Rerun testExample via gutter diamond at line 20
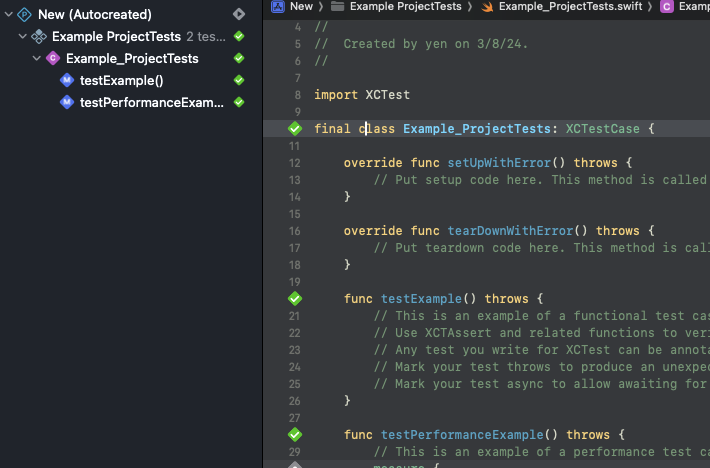Viewport: 710px width, 468px height. [295, 299]
